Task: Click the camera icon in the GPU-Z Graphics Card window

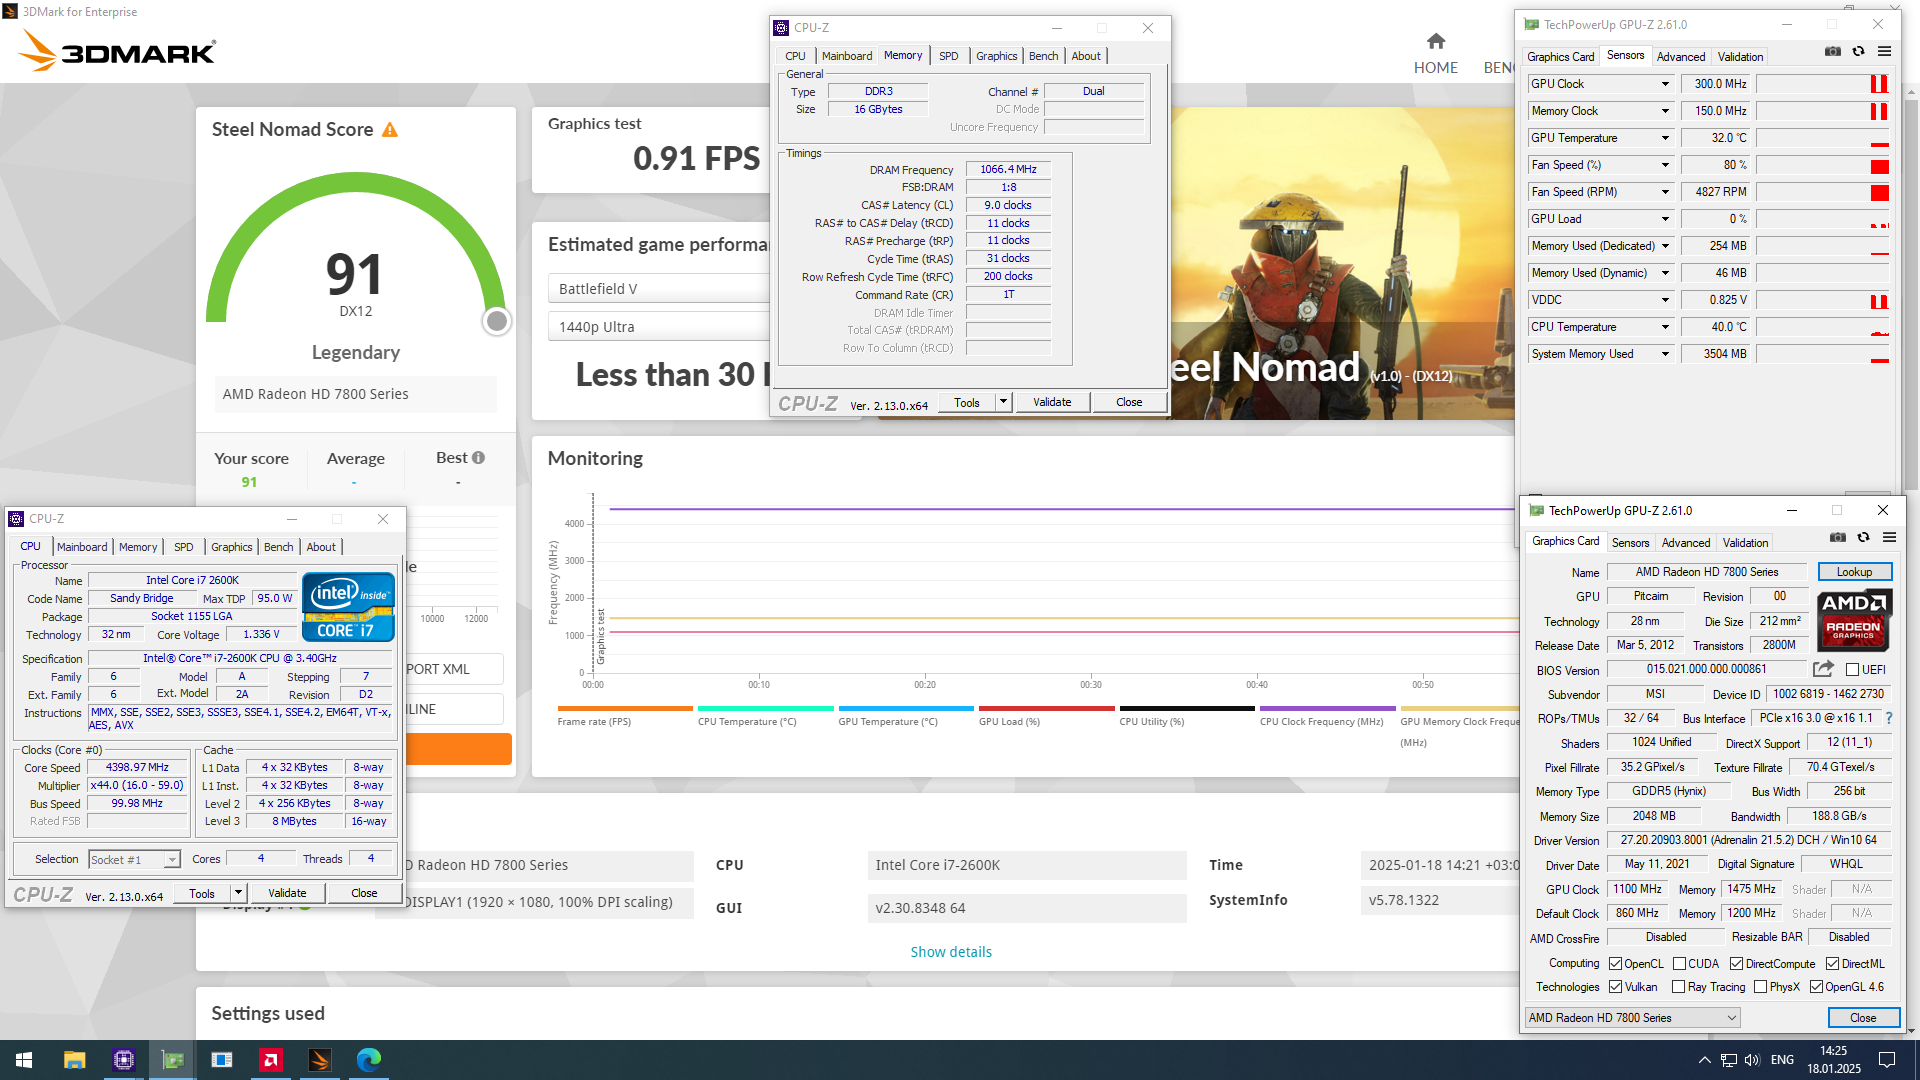Action: [x=1838, y=537]
